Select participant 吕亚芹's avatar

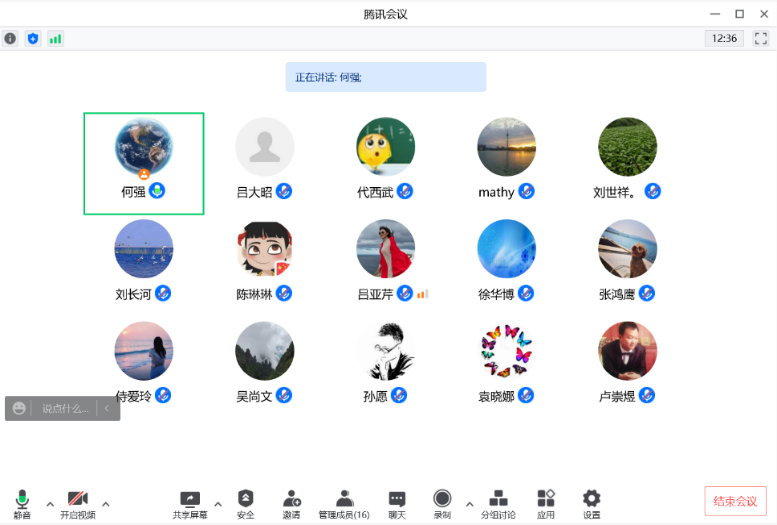coord(385,249)
